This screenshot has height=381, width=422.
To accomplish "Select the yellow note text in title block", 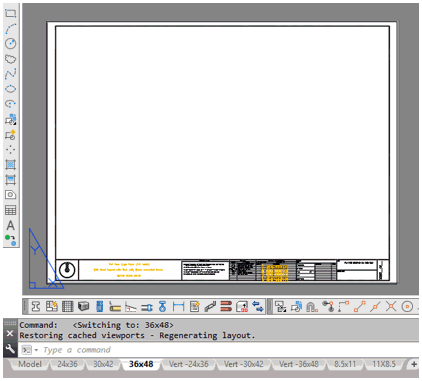I will [128, 270].
